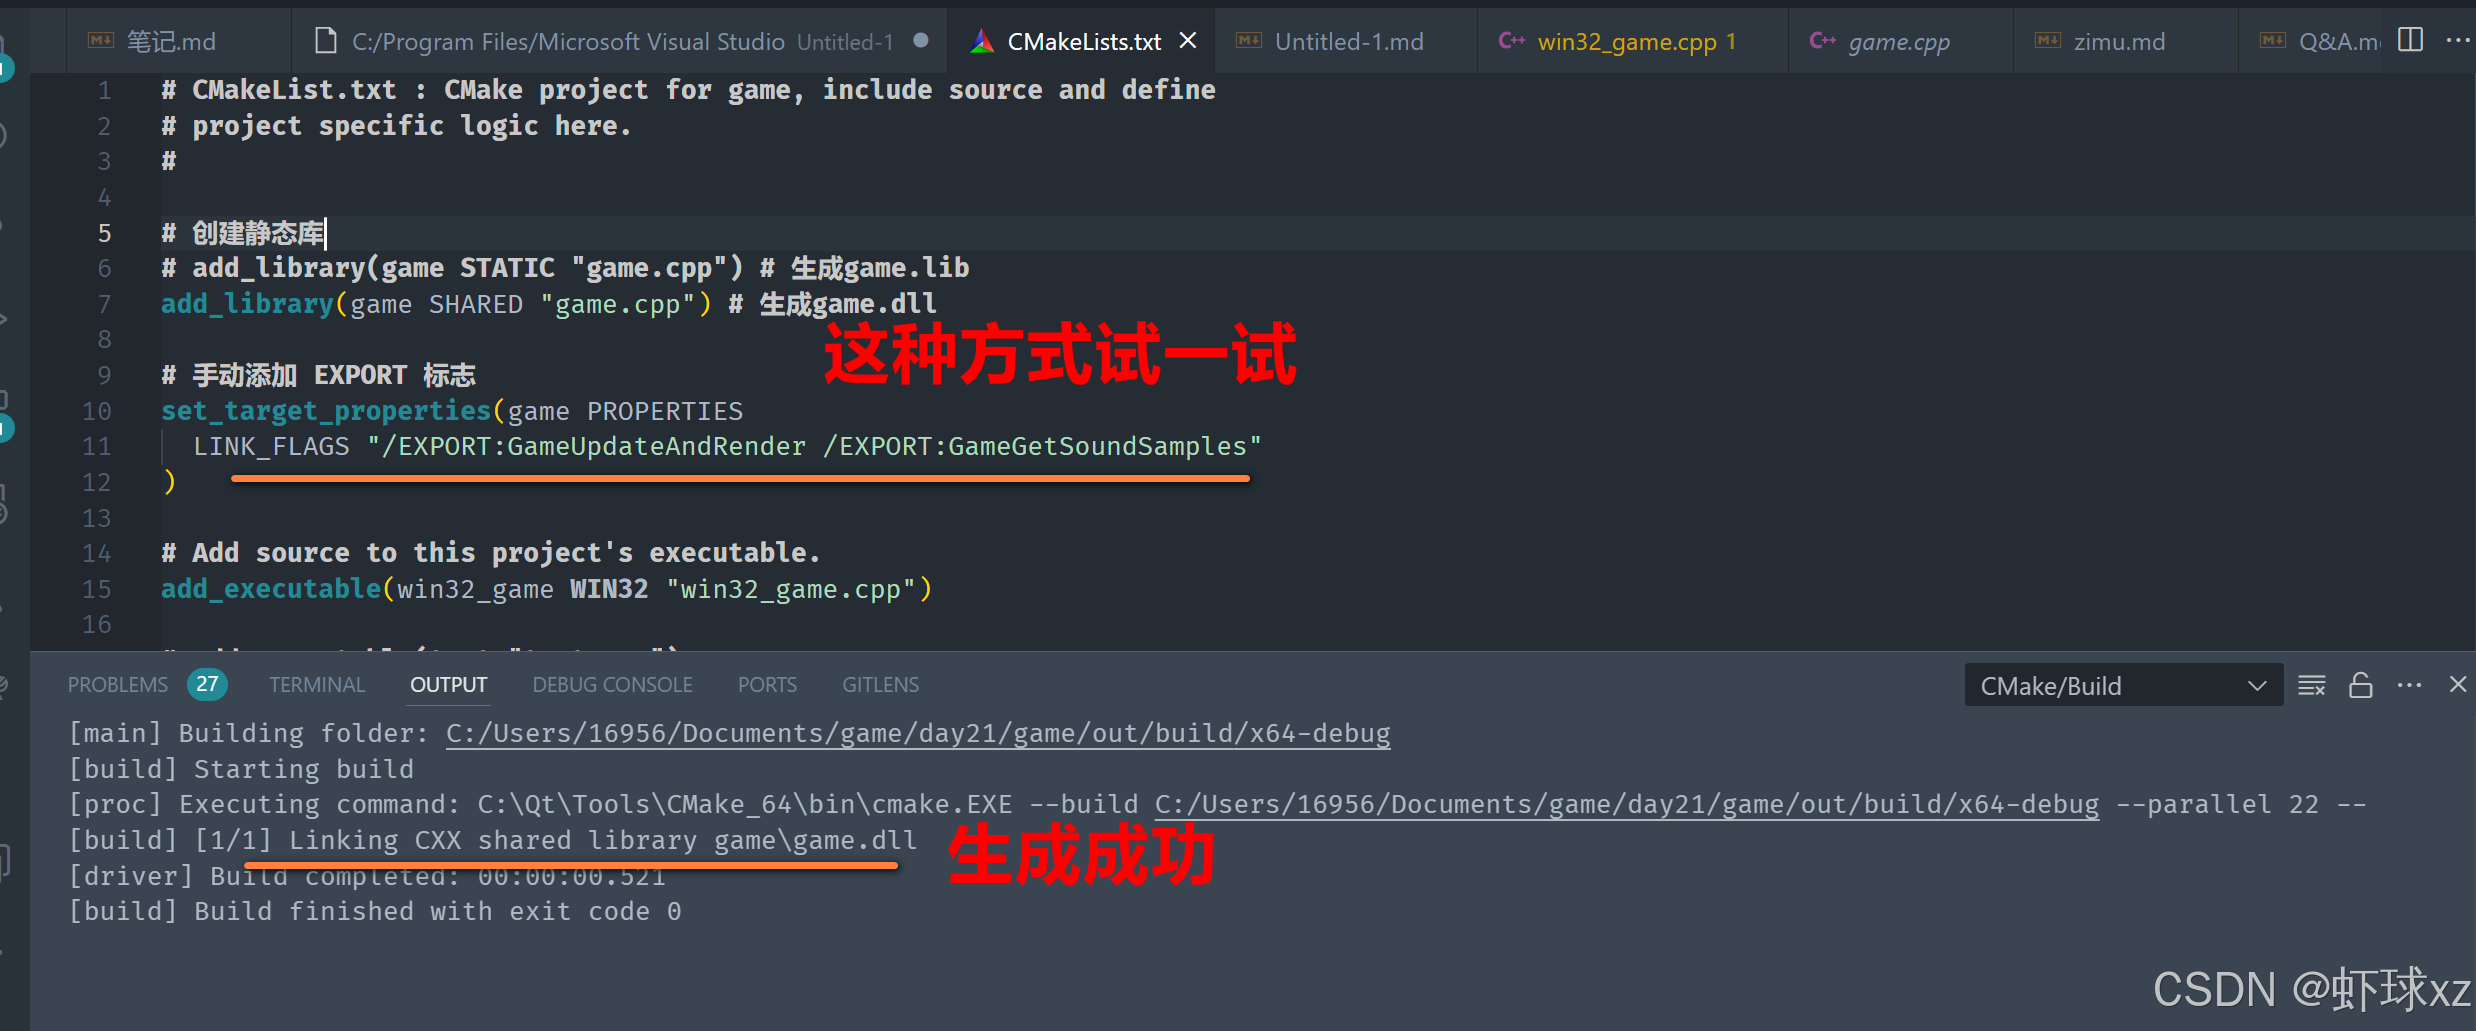Click the # 创建静态库 comment line
2476x1031 pixels.
pos(243,233)
